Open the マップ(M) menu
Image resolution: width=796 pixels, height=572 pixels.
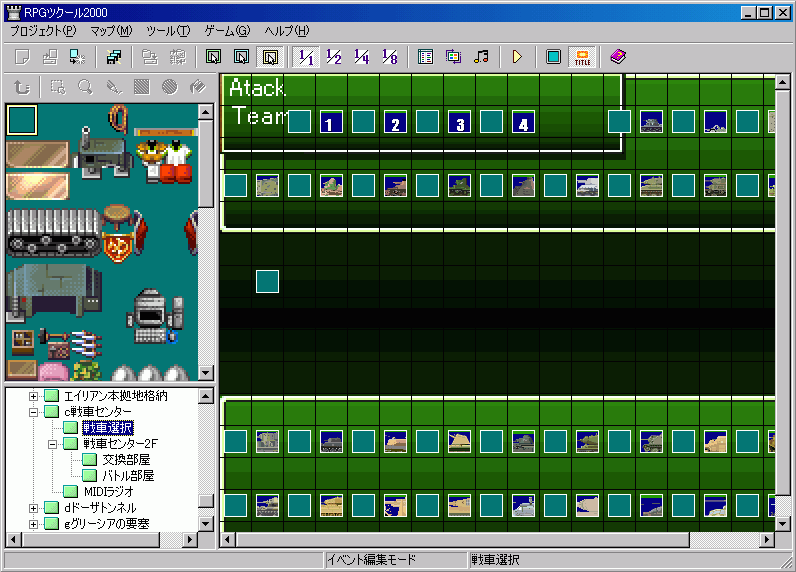click(x=111, y=31)
